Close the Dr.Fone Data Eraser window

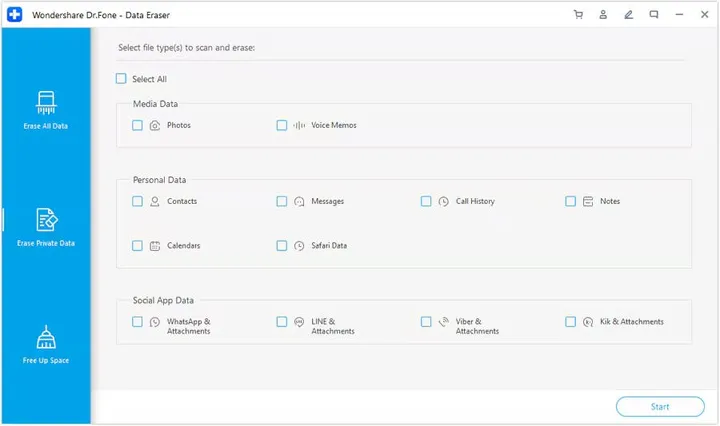click(x=704, y=15)
